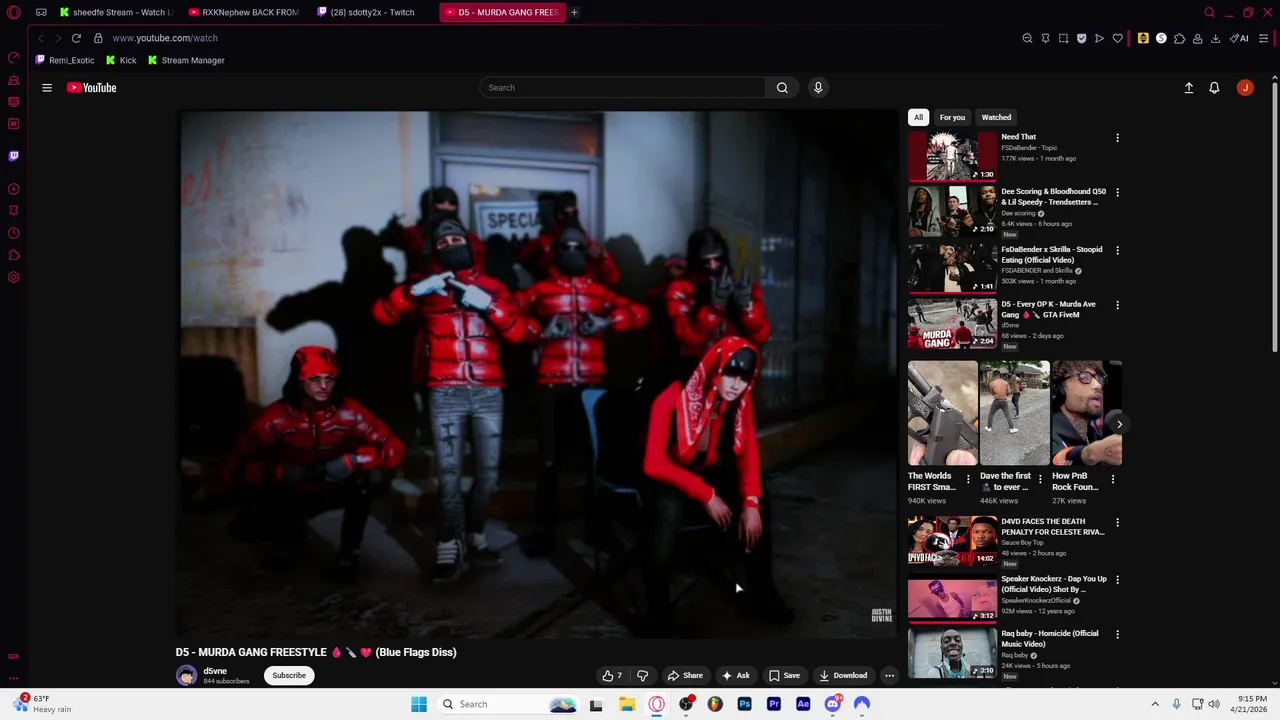The height and width of the screenshot is (720, 1280).
Task: Reload the current page
Action: click(x=76, y=38)
